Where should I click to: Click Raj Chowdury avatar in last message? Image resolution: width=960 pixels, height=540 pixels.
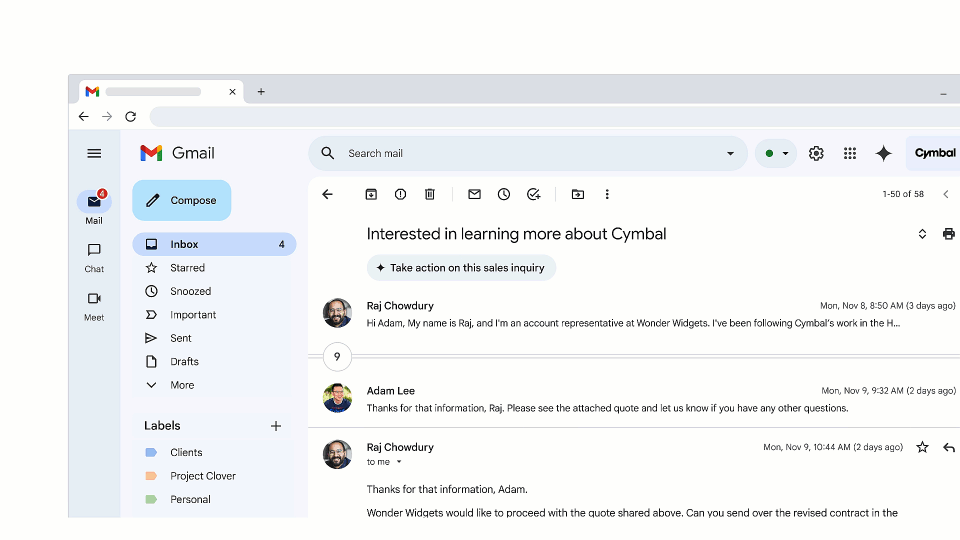point(337,454)
